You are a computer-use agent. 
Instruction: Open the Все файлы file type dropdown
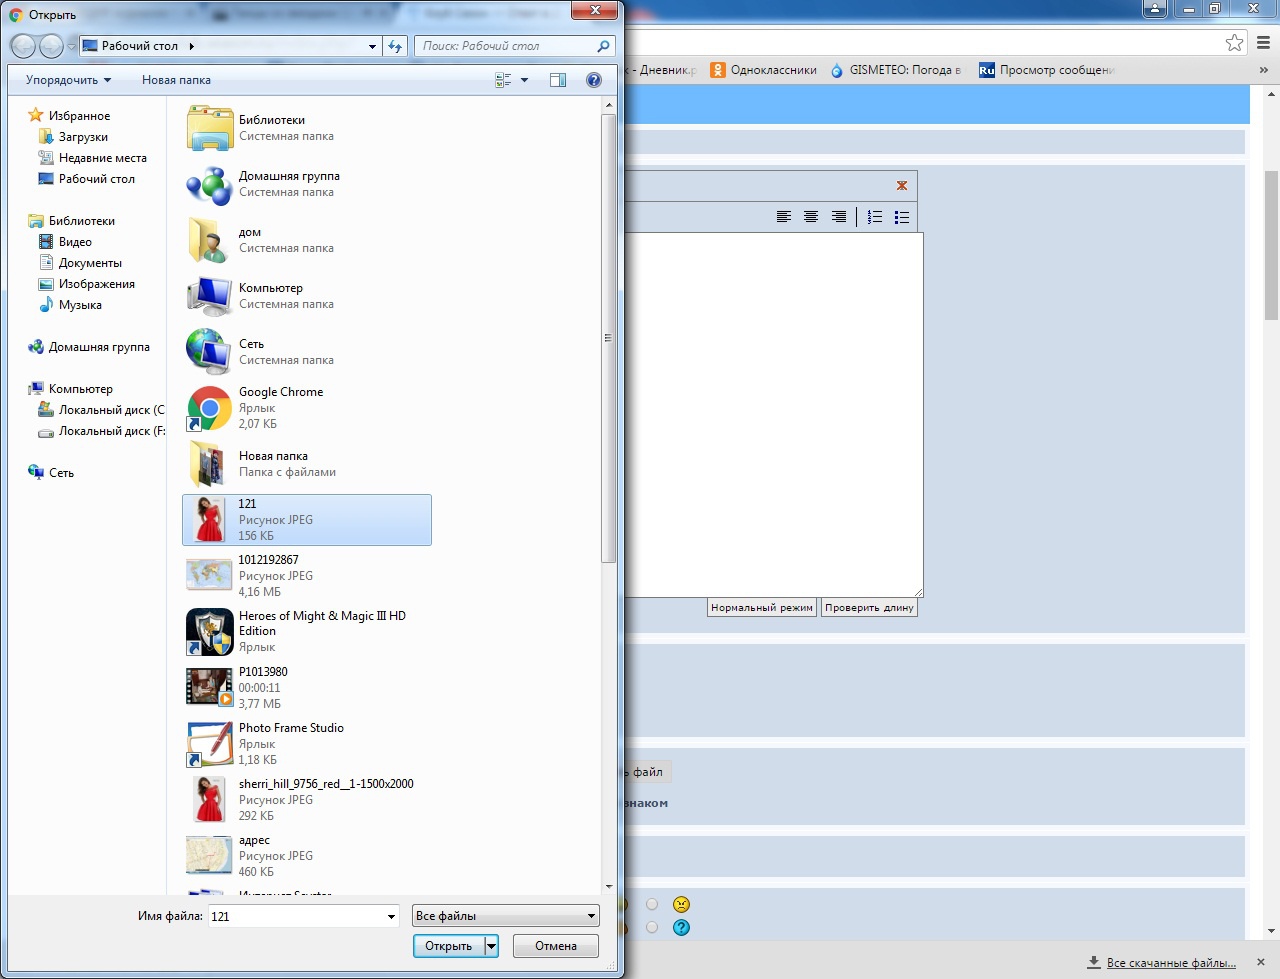click(506, 916)
